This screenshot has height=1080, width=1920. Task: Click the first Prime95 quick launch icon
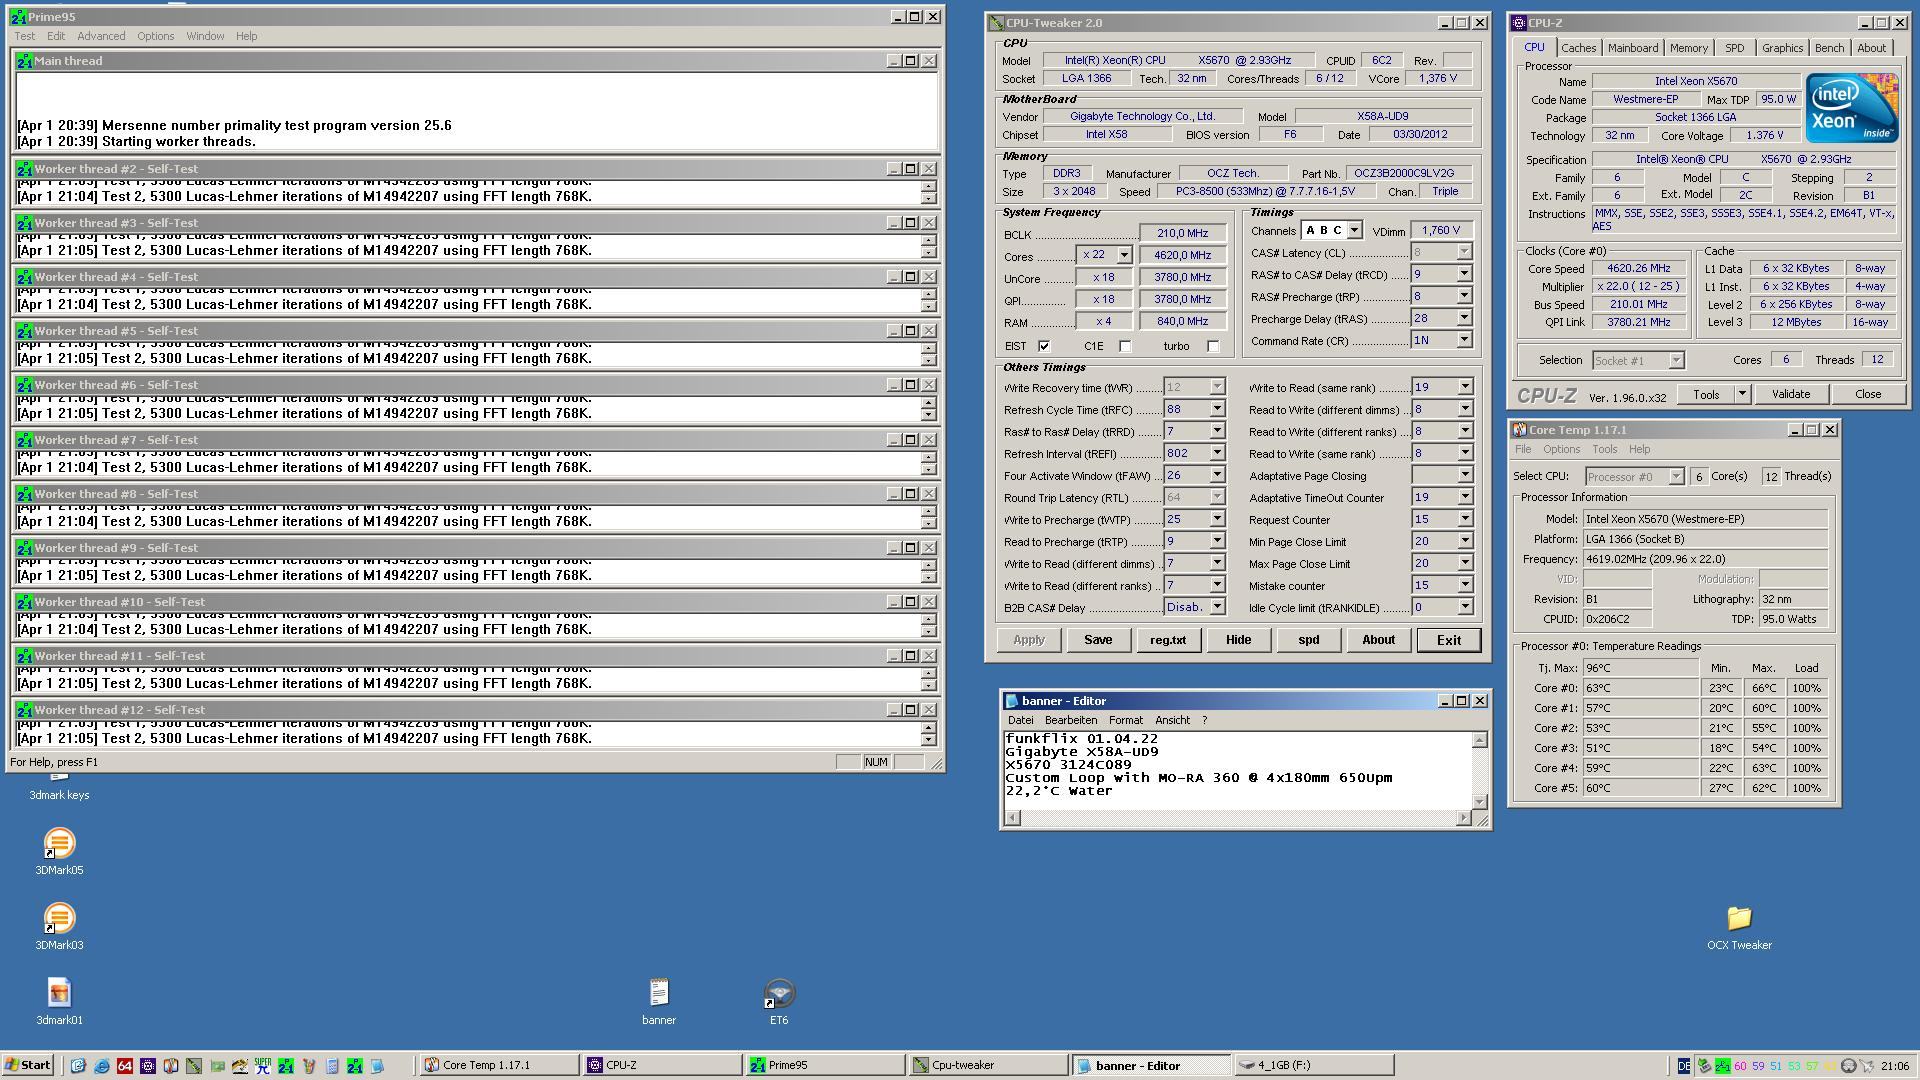pyautogui.click(x=286, y=1066)
